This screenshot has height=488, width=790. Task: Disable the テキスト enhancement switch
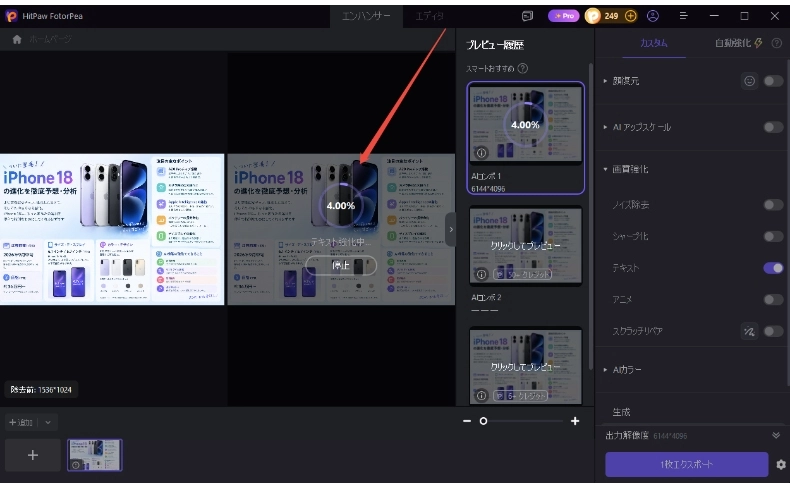pyautogui.click(x=773, y=268)
